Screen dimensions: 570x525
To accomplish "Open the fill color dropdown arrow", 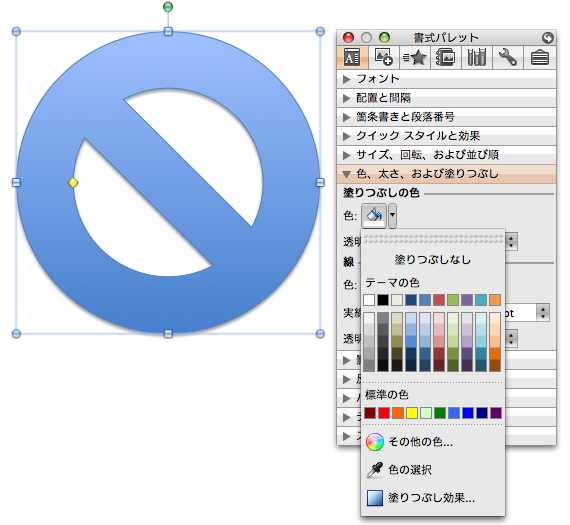I will pyautogui.click(x=392, y=216).
